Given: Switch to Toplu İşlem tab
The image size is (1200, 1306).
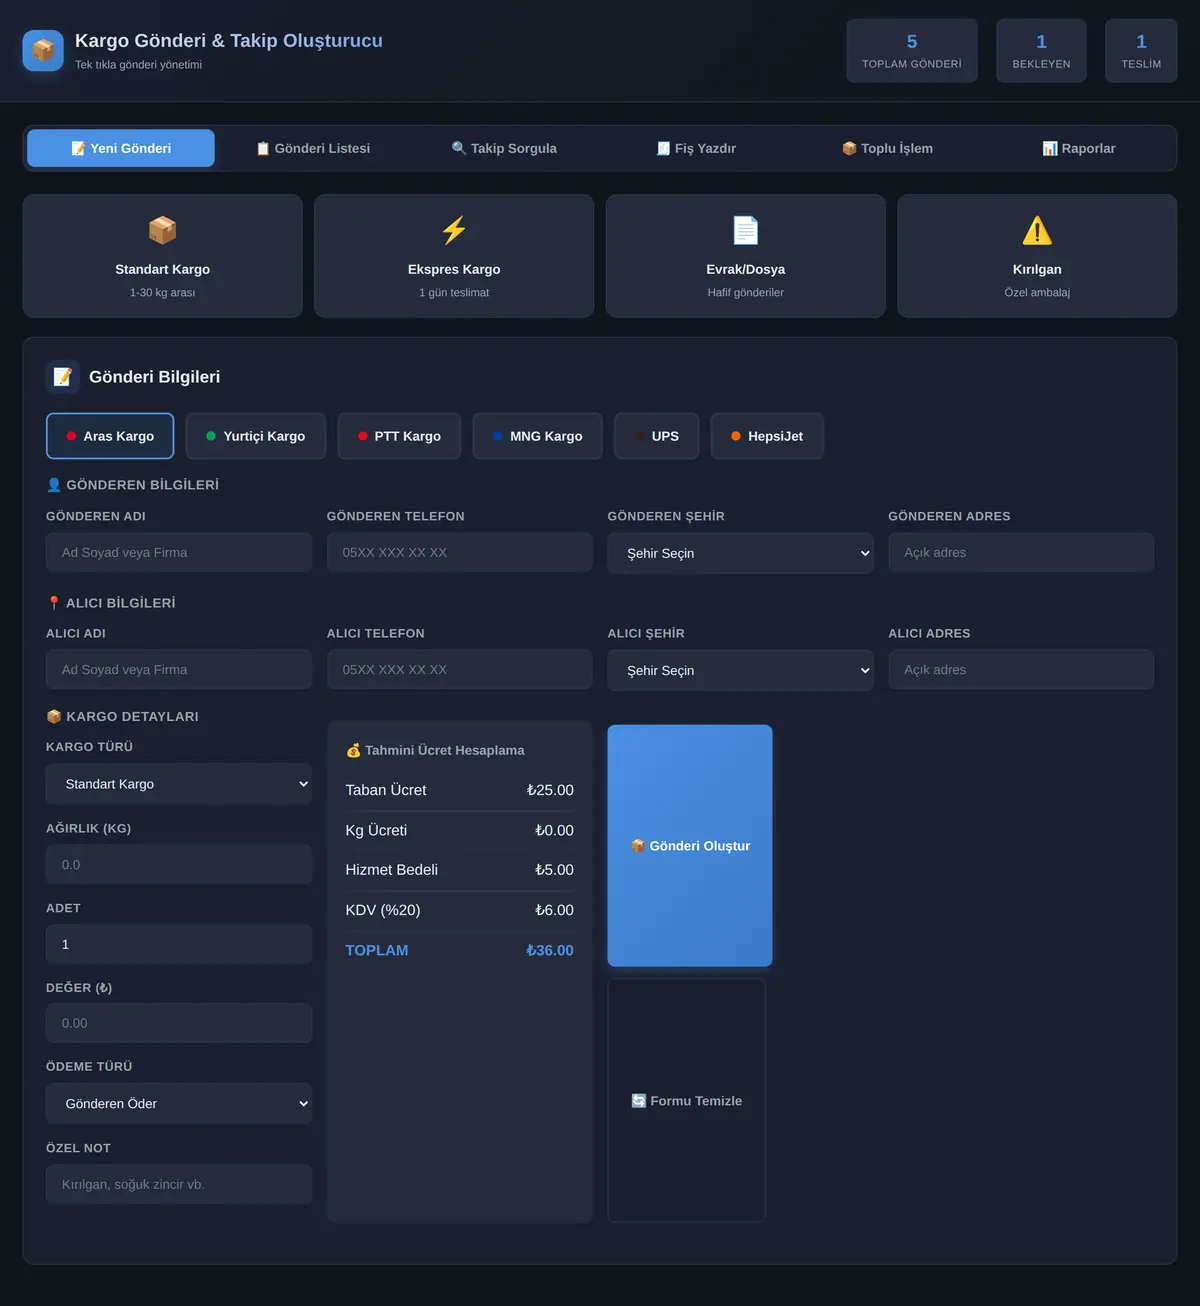Looking at the screenshot, I should [x=887, y=148].
